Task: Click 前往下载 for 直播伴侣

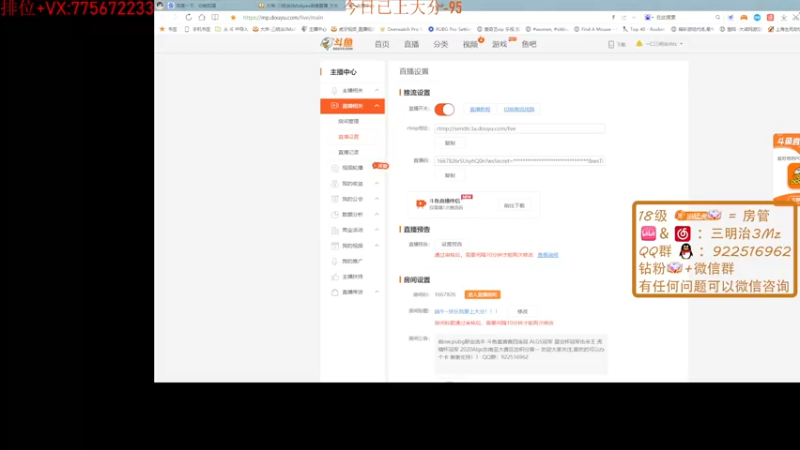Action: 514,206
